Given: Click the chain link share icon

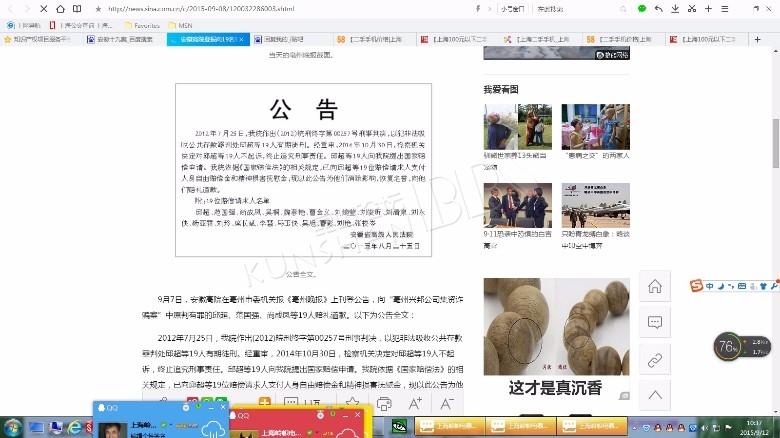Looking at the screenshot, I should point(655,358).
